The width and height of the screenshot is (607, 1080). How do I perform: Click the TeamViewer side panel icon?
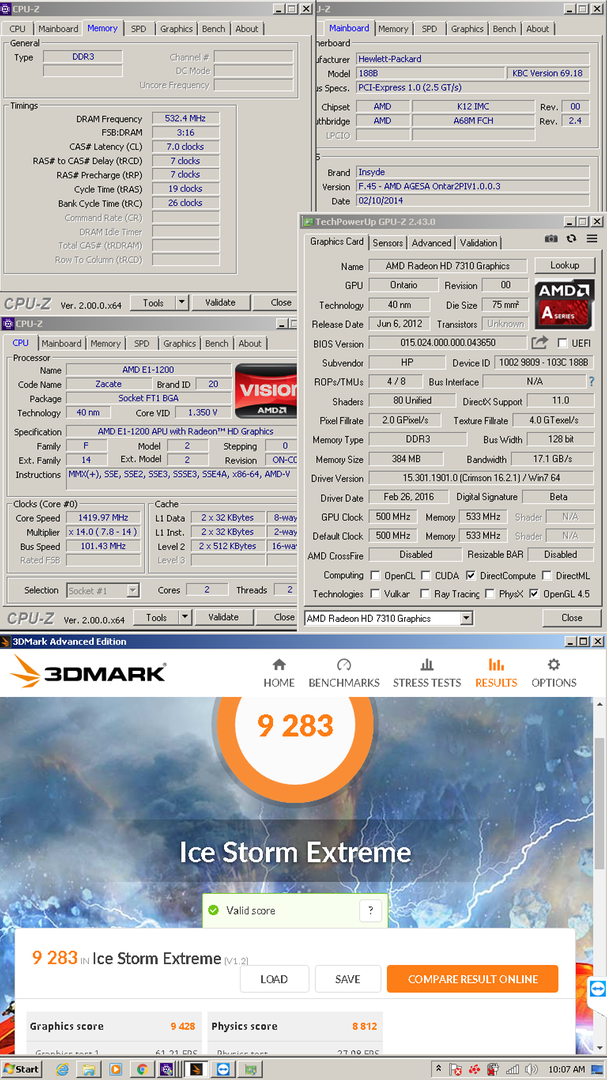(597, 989)
